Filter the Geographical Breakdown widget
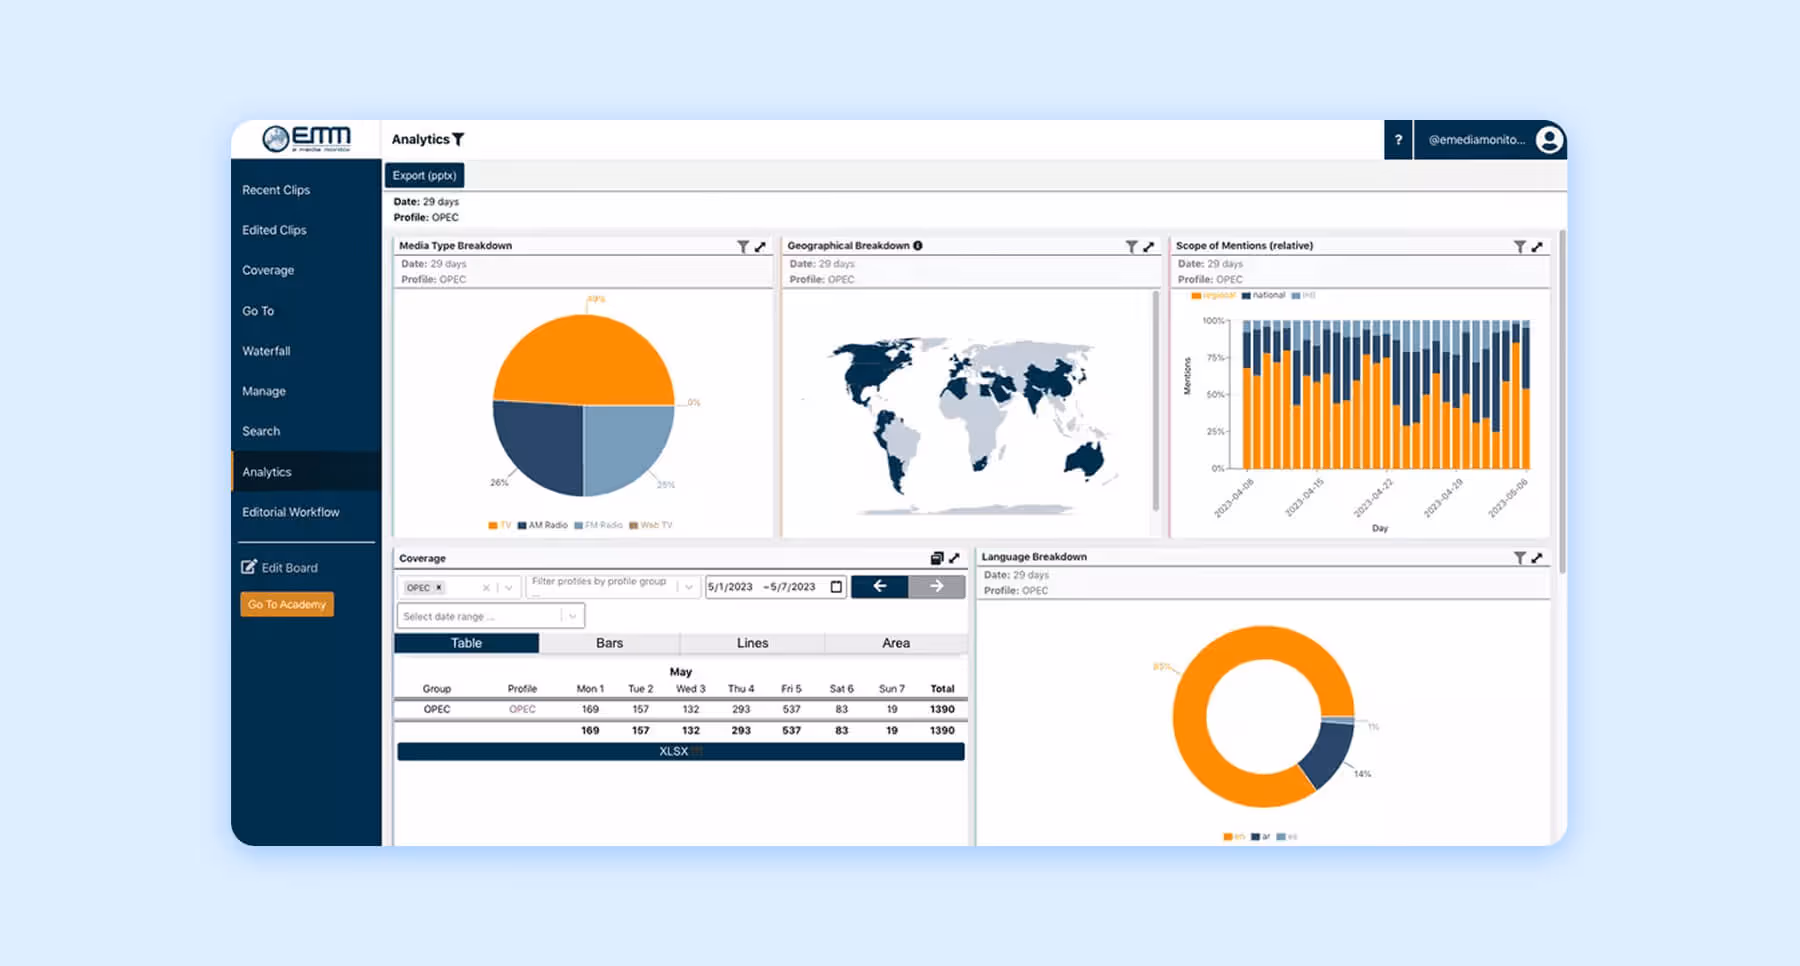 tap(1131, 246)
